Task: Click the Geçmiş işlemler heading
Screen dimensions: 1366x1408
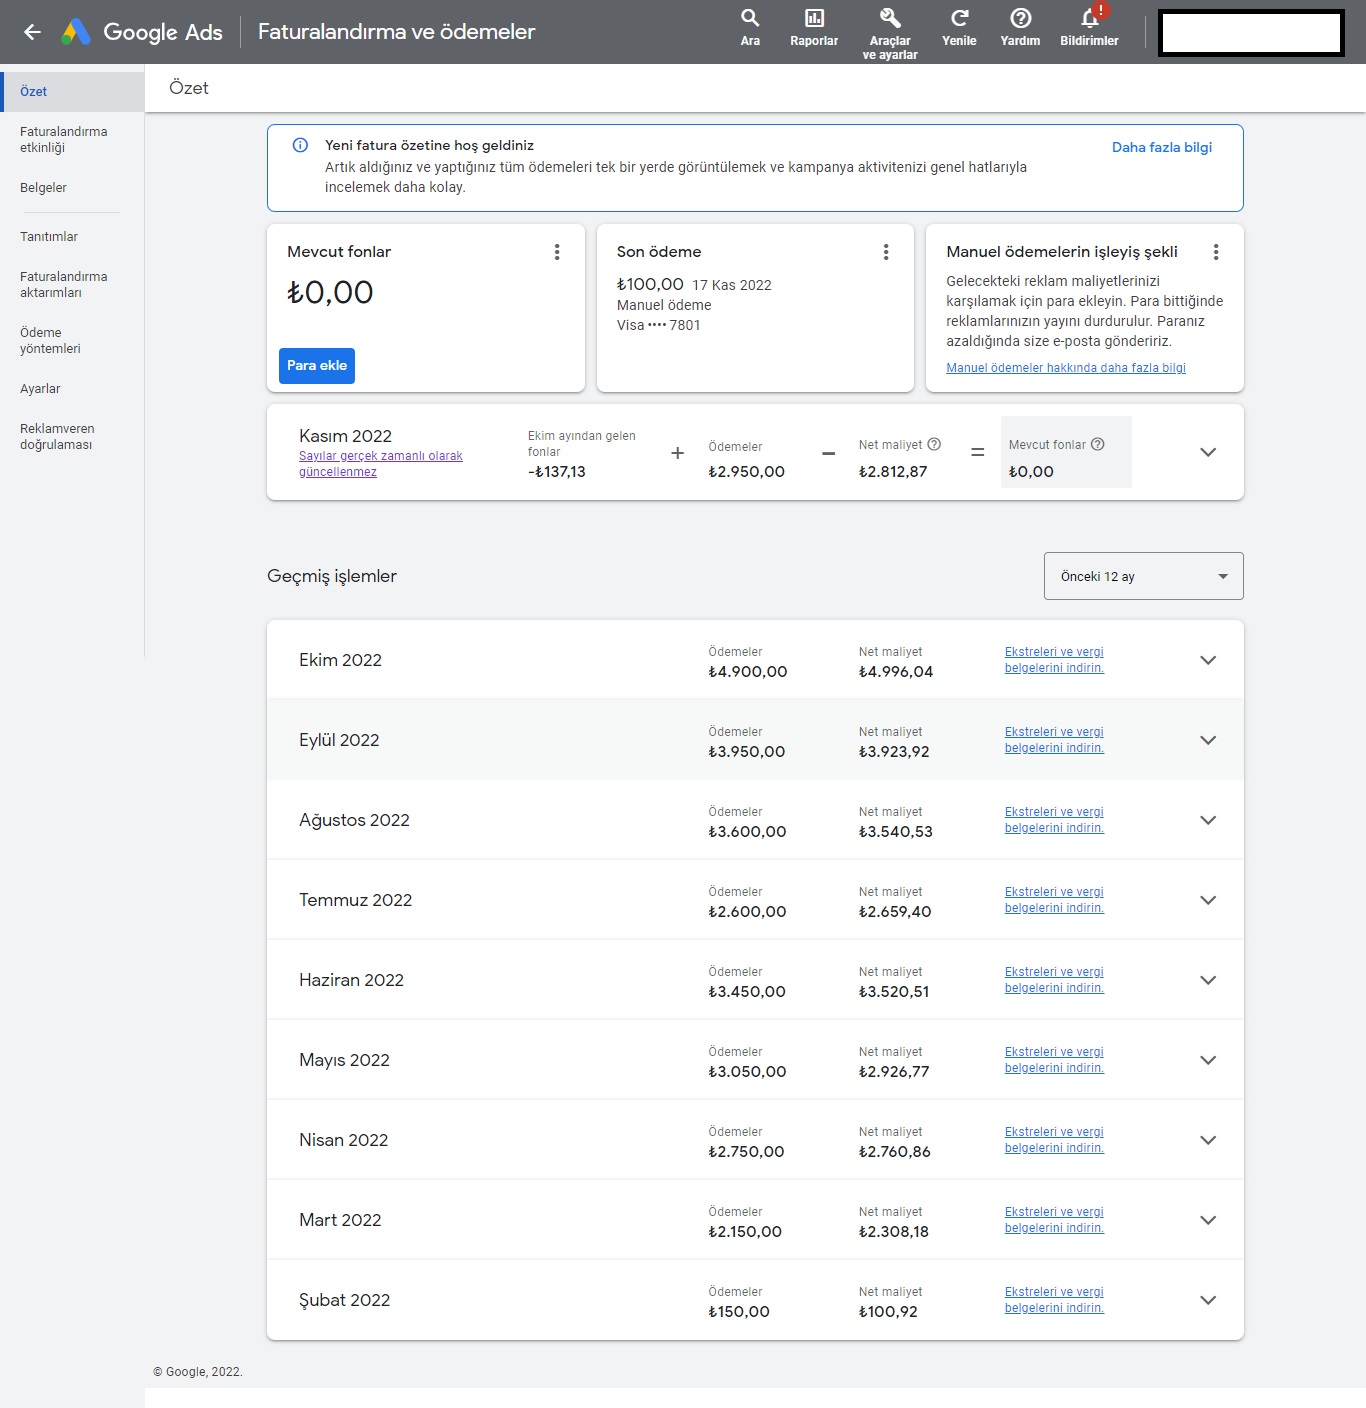Action: (x=332, y=576)
